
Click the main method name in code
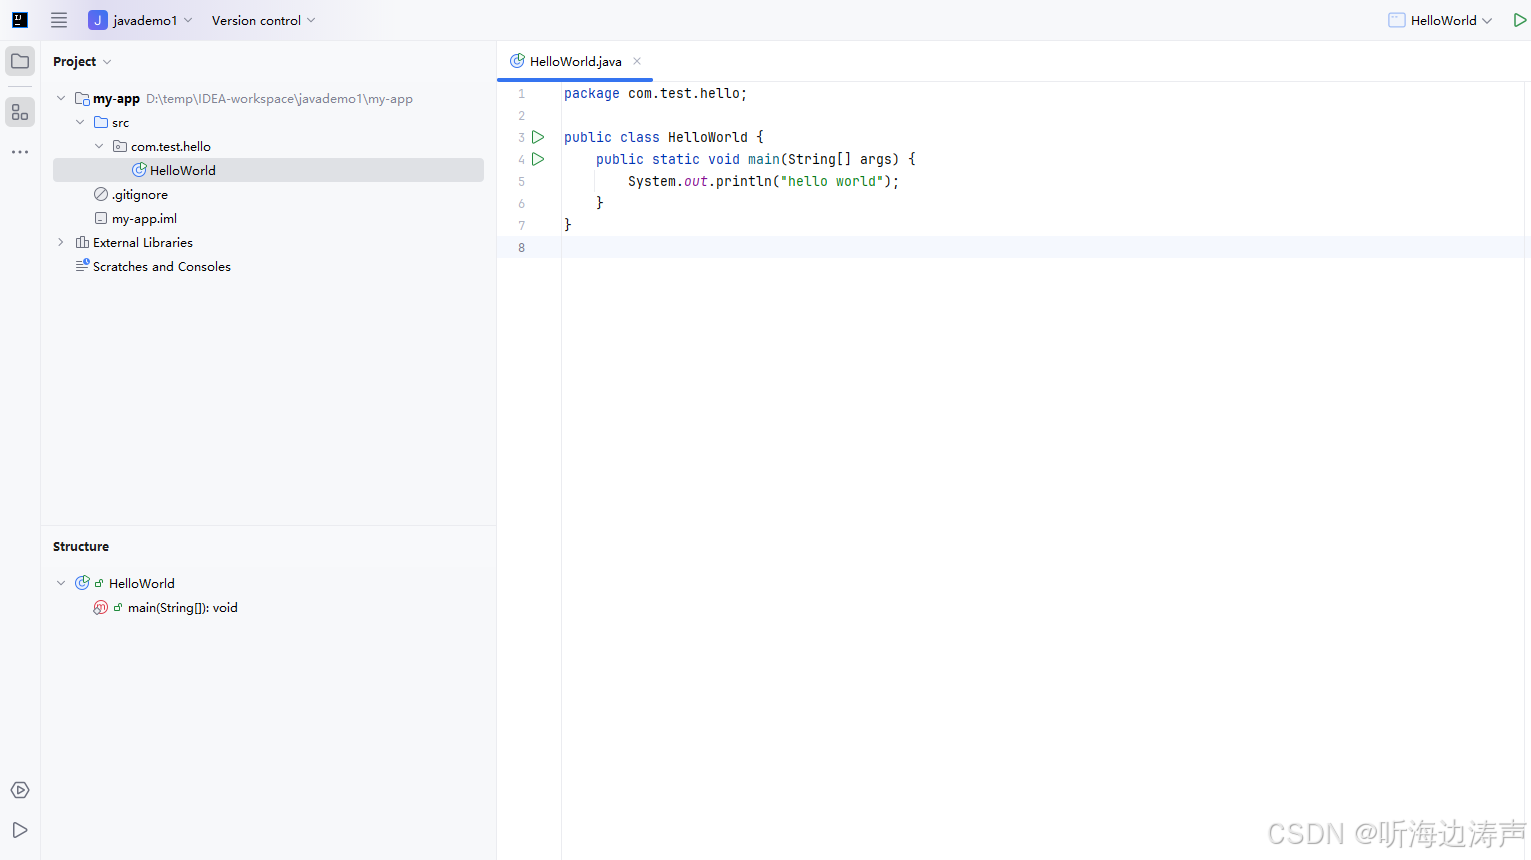(x=764, y=159)
